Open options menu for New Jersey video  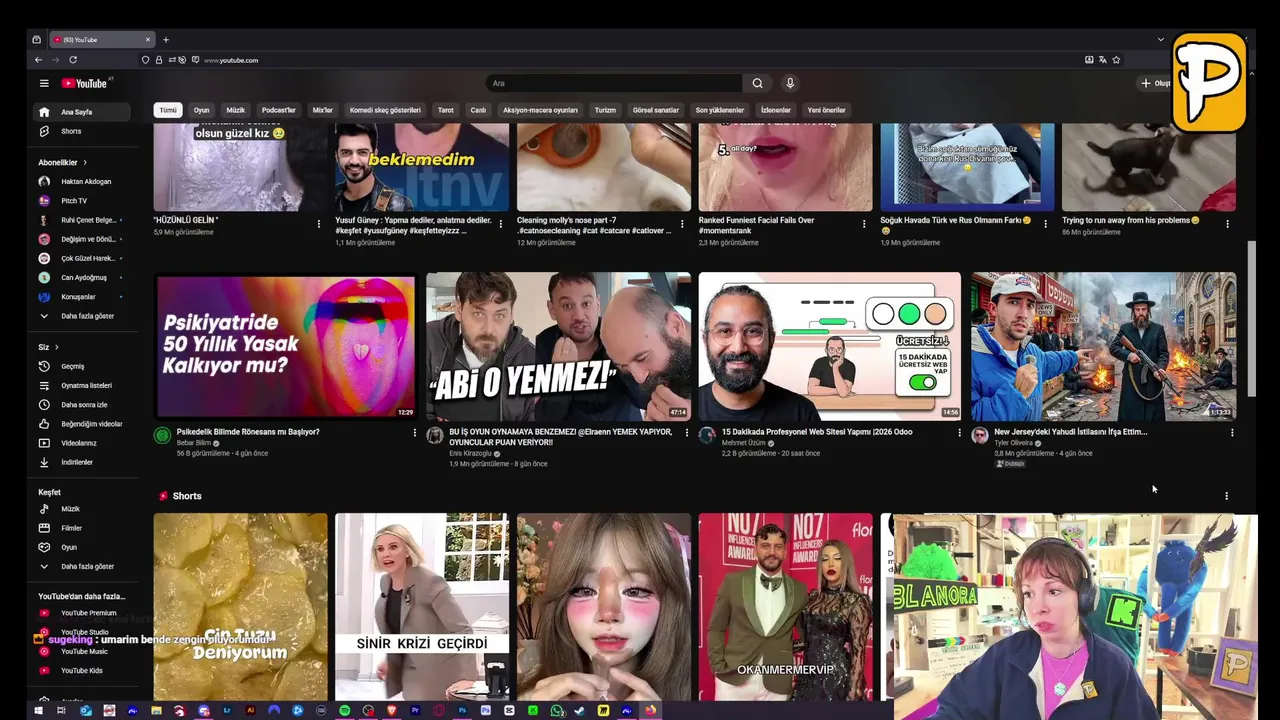tap(1232, 433)
